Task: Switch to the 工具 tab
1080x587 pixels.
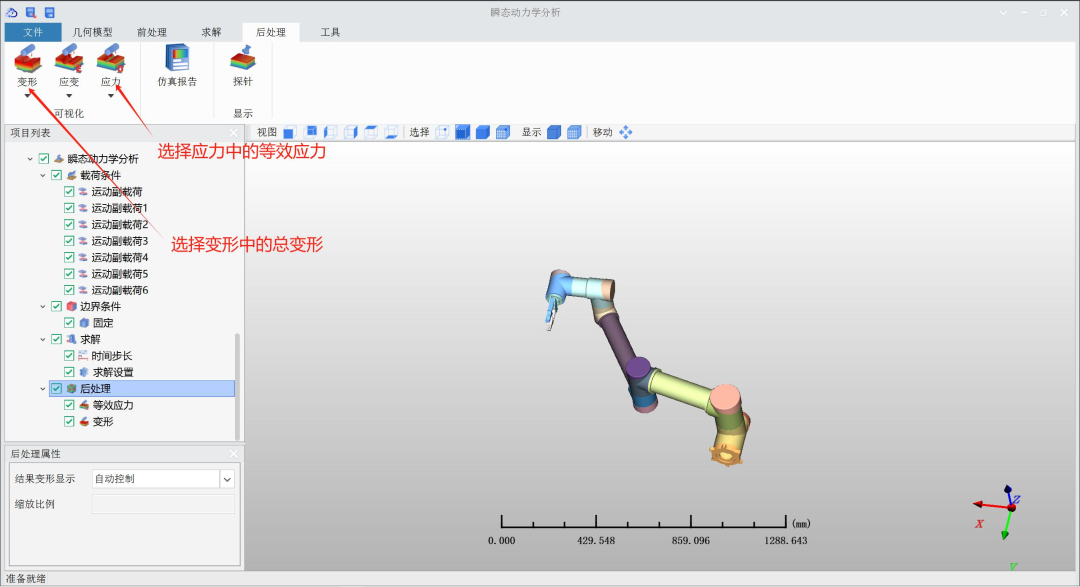Action: coord(330,32)
